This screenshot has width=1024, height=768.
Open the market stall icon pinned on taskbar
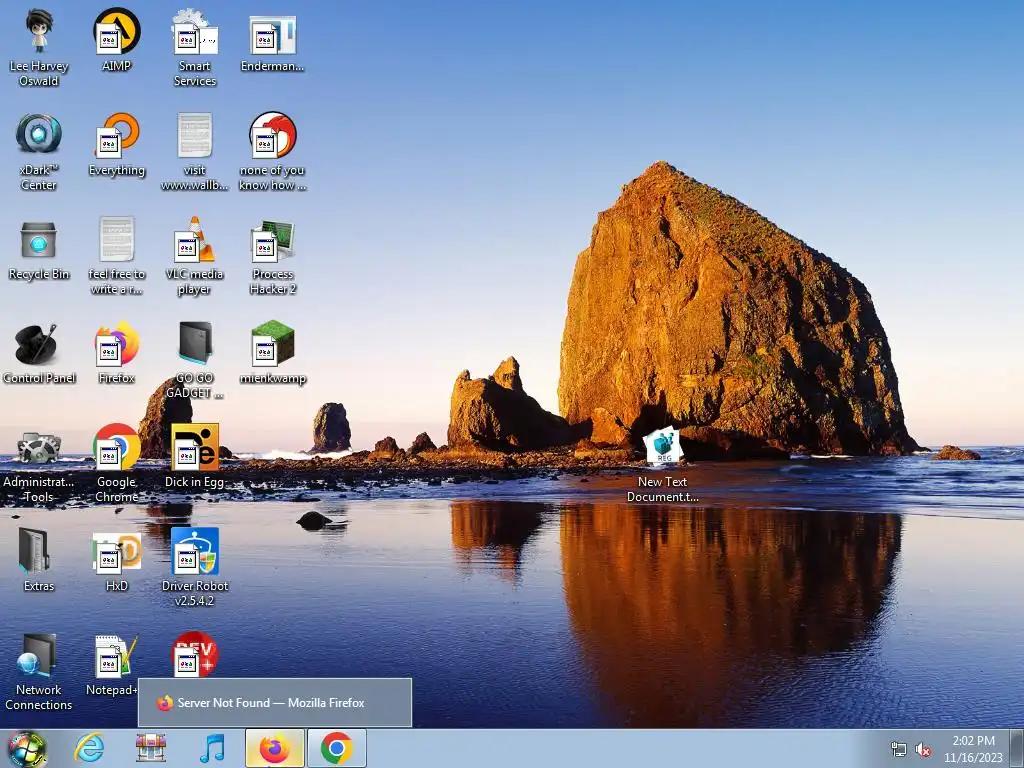tap(151, 748)
